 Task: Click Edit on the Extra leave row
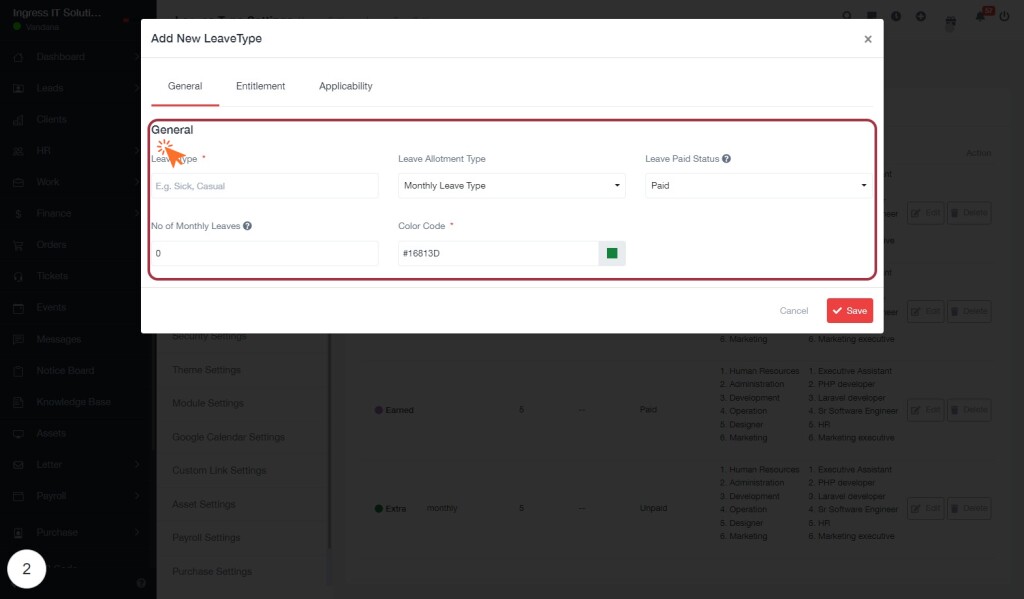pyautogui.click(x=925, y=508)
